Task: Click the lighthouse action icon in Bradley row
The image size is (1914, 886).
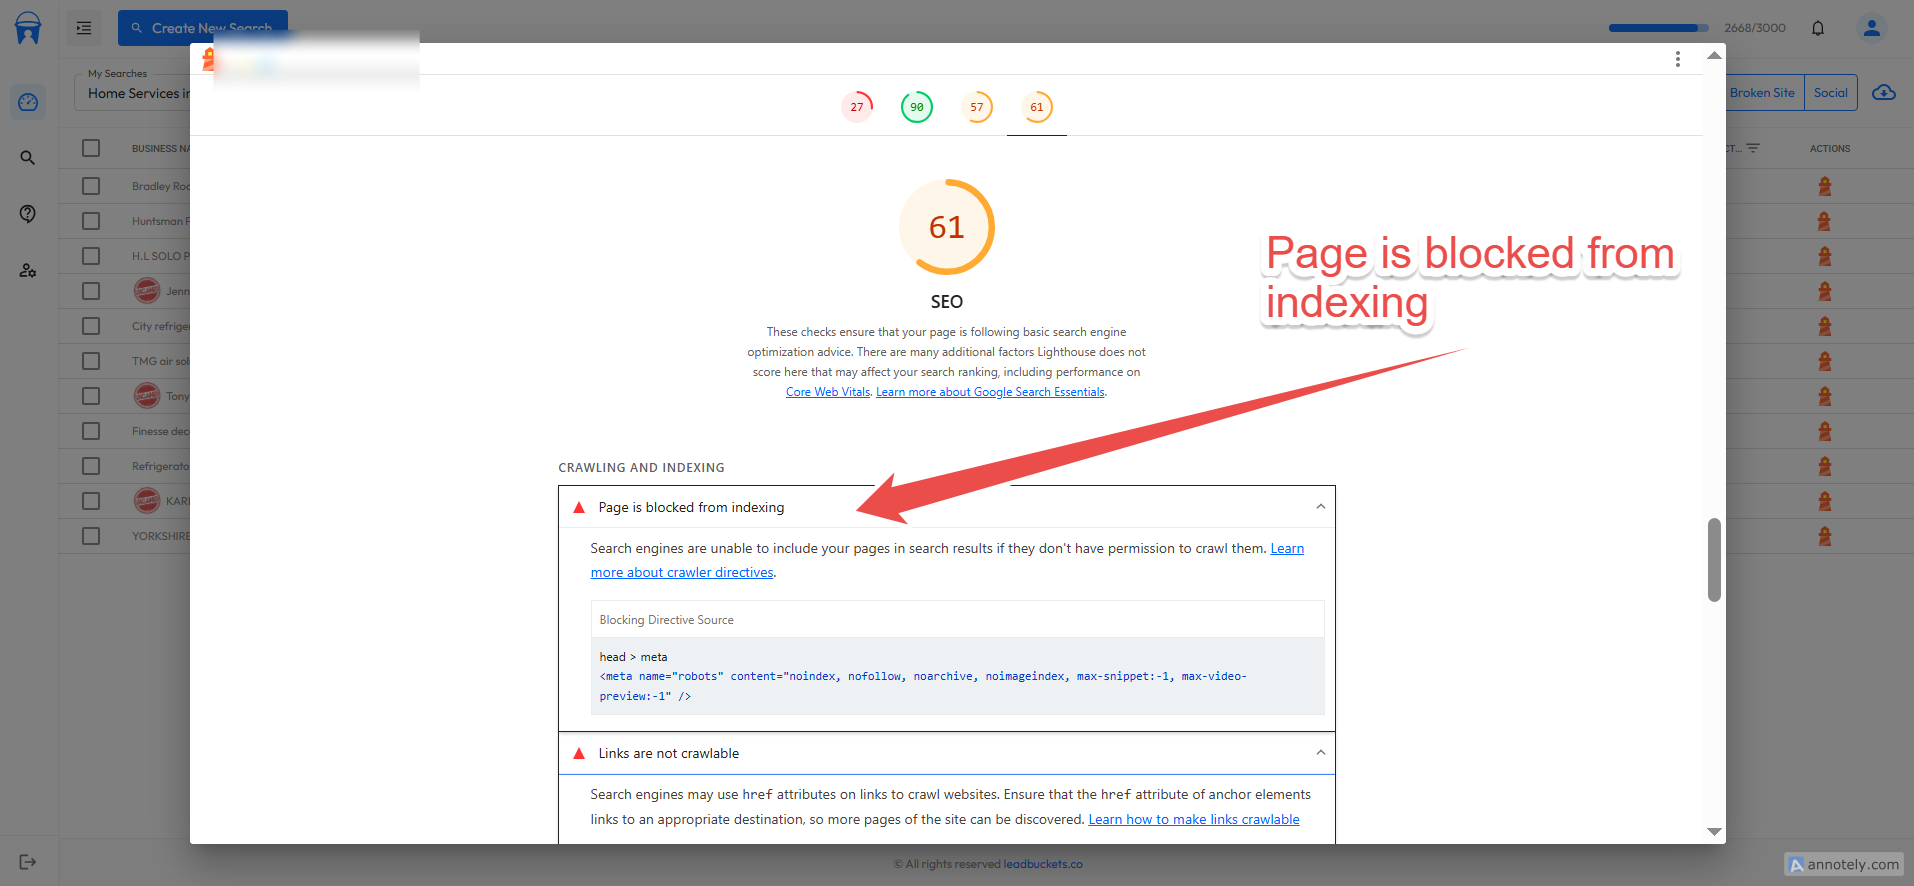Action: tap(1825, 186)
